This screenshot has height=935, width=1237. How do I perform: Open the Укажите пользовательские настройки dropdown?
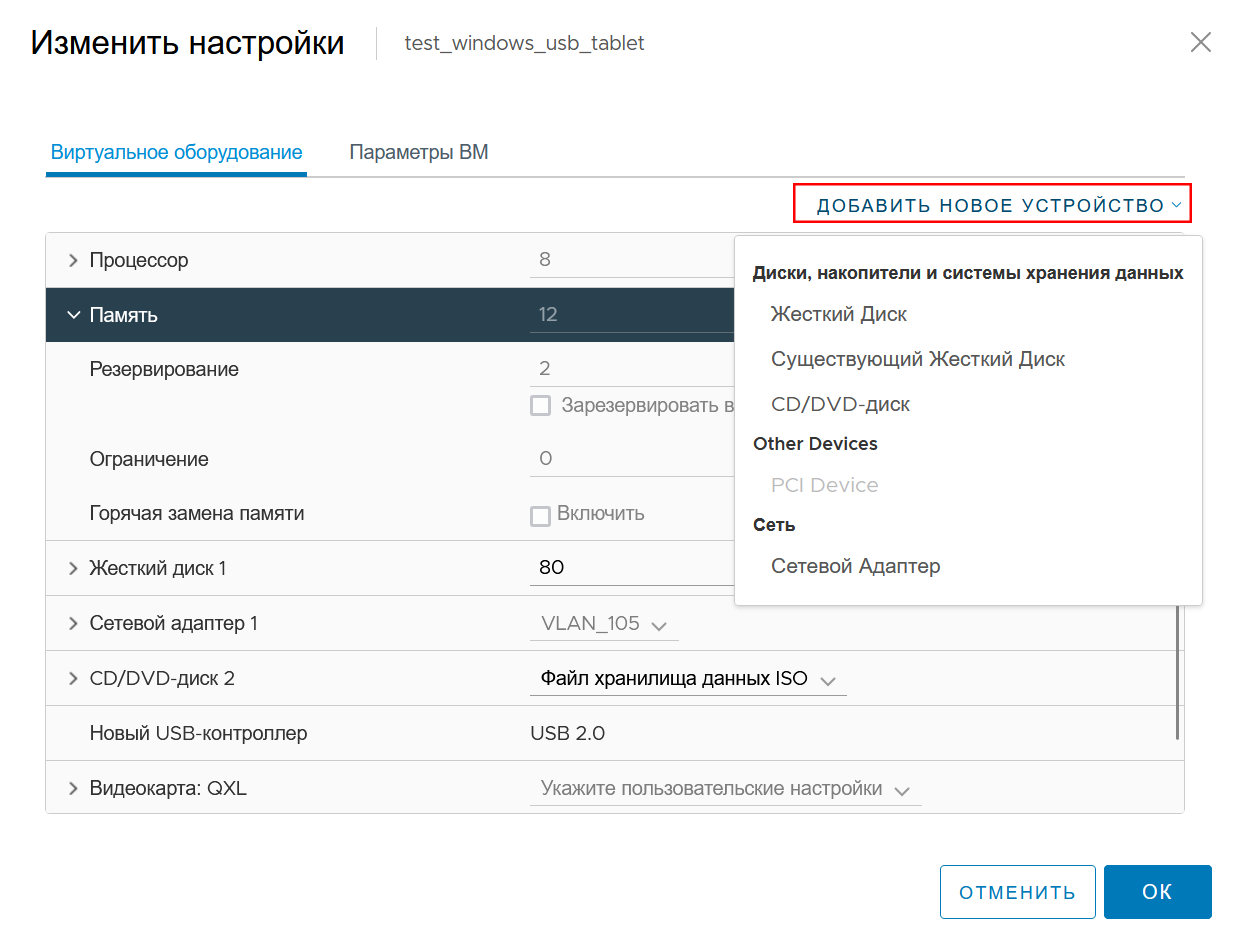tap(725, 789)
